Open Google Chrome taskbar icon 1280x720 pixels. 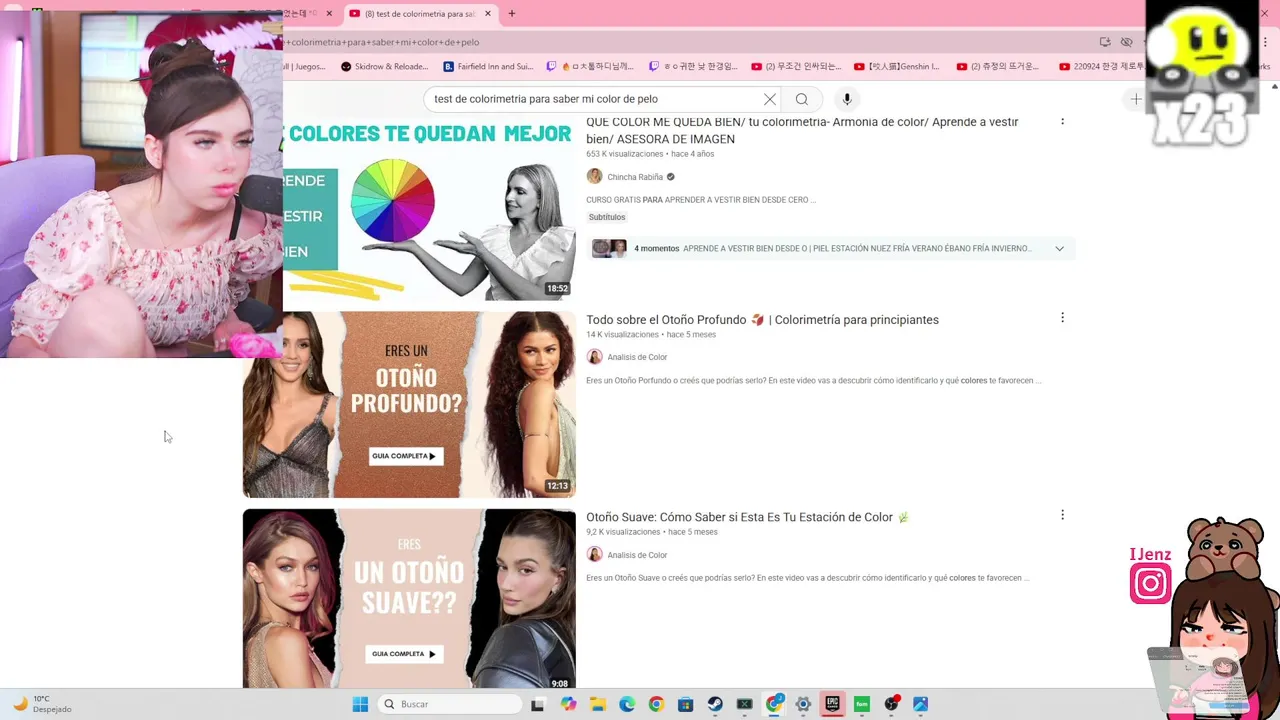click(x=656, y=704)
